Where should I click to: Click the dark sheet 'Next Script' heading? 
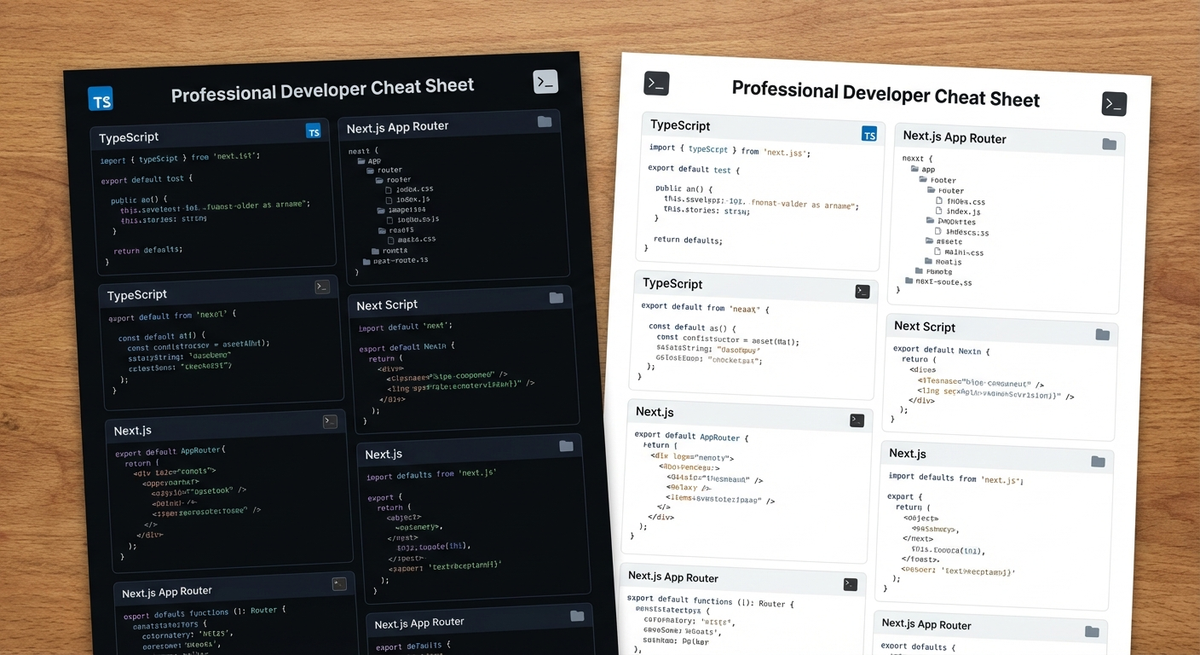click(x=387, y=305)
